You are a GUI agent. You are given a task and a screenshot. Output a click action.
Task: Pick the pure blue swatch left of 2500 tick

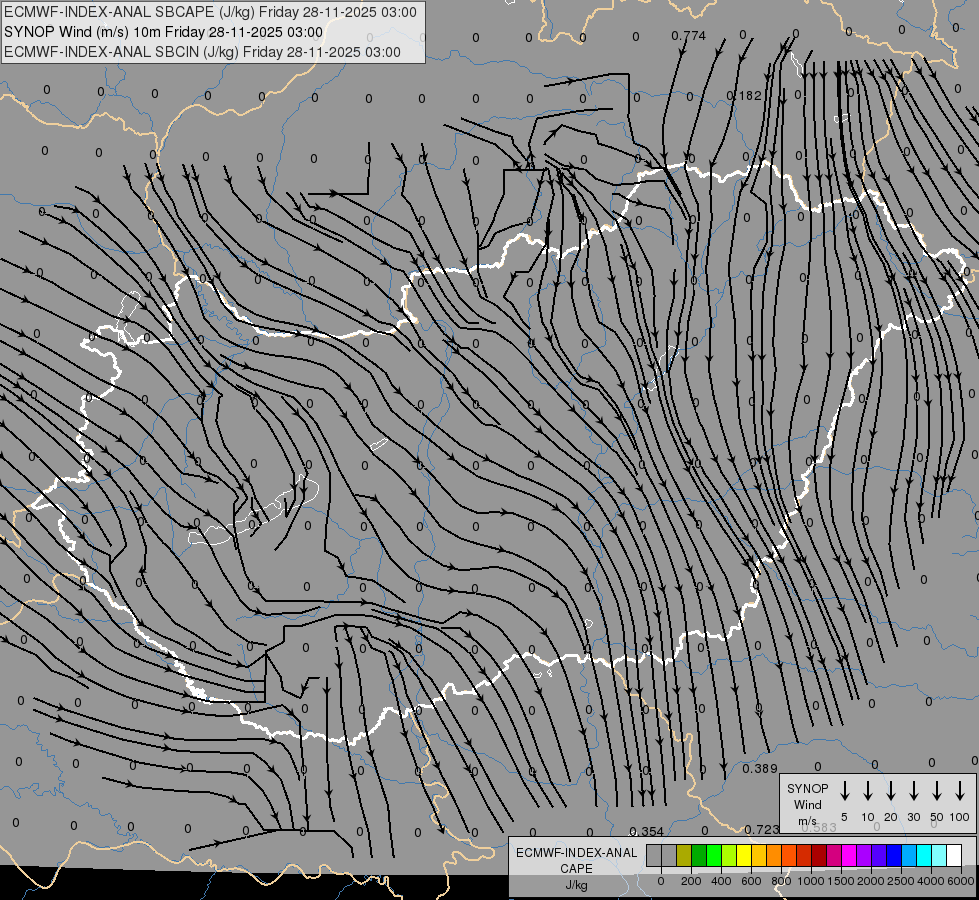point(893,855)
